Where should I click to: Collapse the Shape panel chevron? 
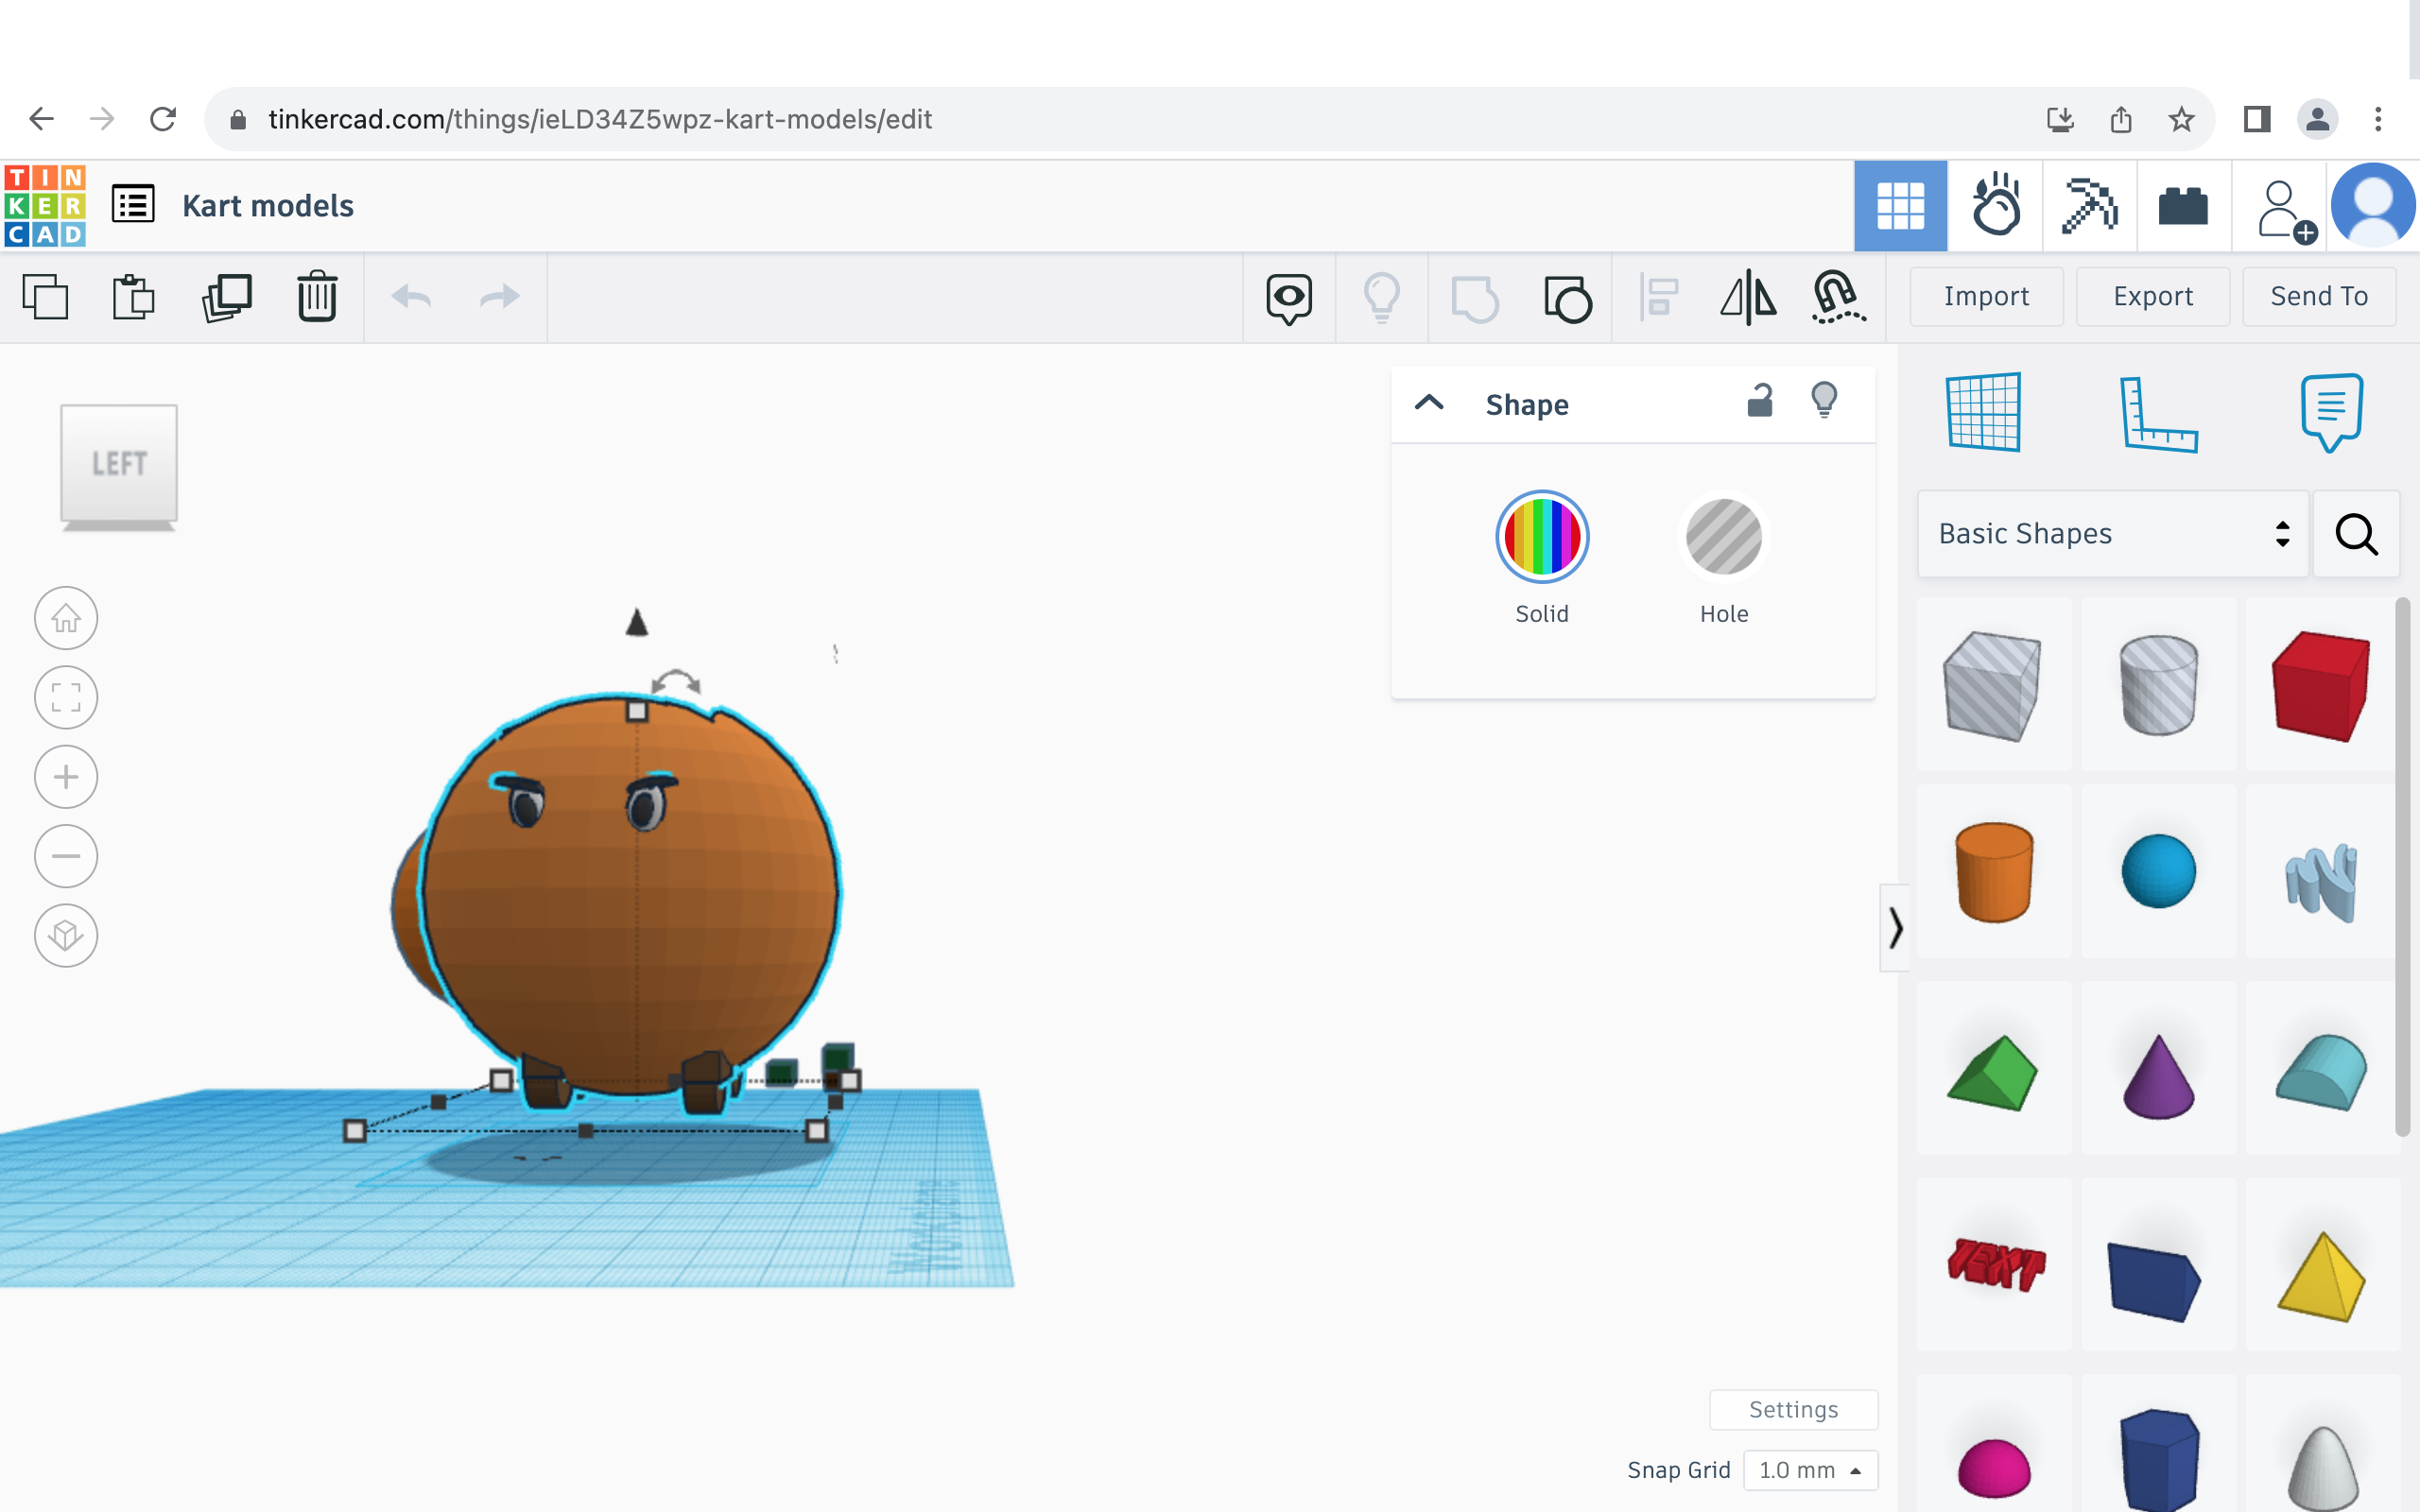[1429, 403]
